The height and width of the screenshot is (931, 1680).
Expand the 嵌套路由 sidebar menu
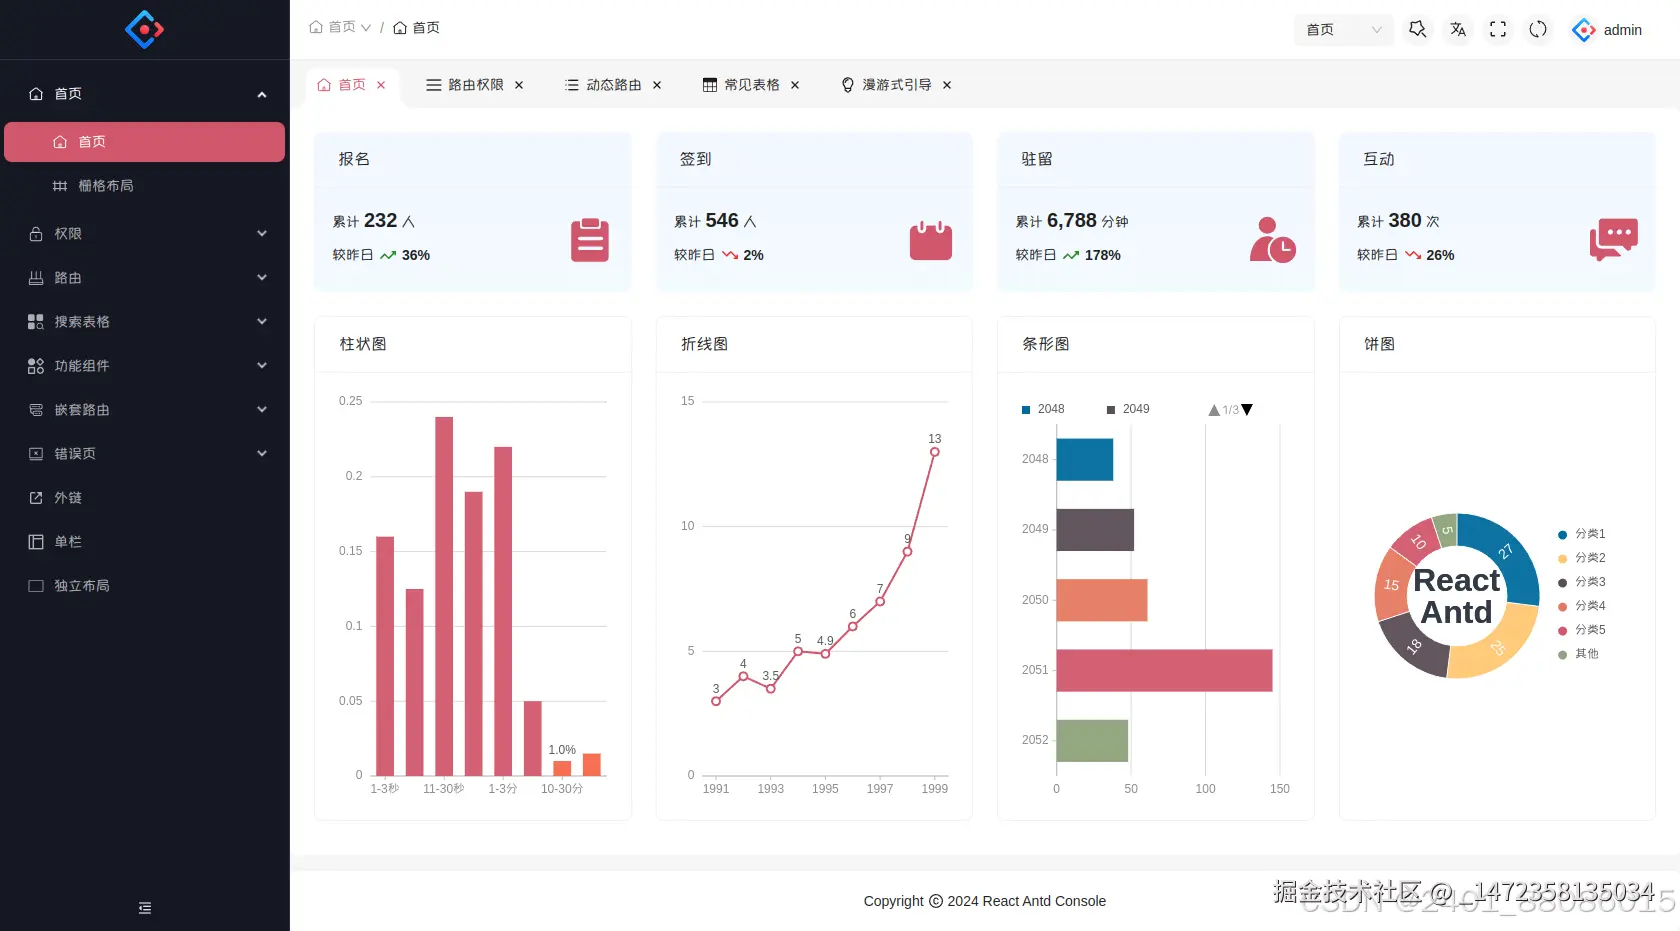[145, 410]
